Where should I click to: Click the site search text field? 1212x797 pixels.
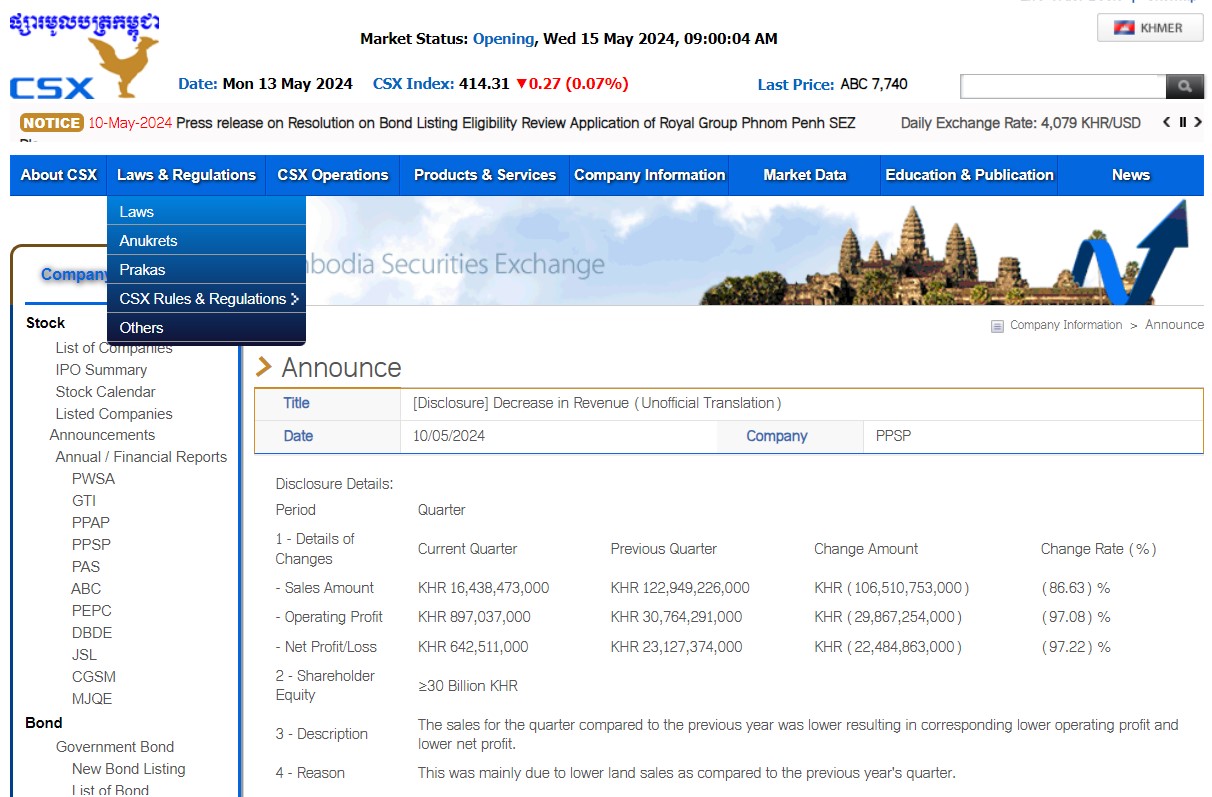(1062, 87)
